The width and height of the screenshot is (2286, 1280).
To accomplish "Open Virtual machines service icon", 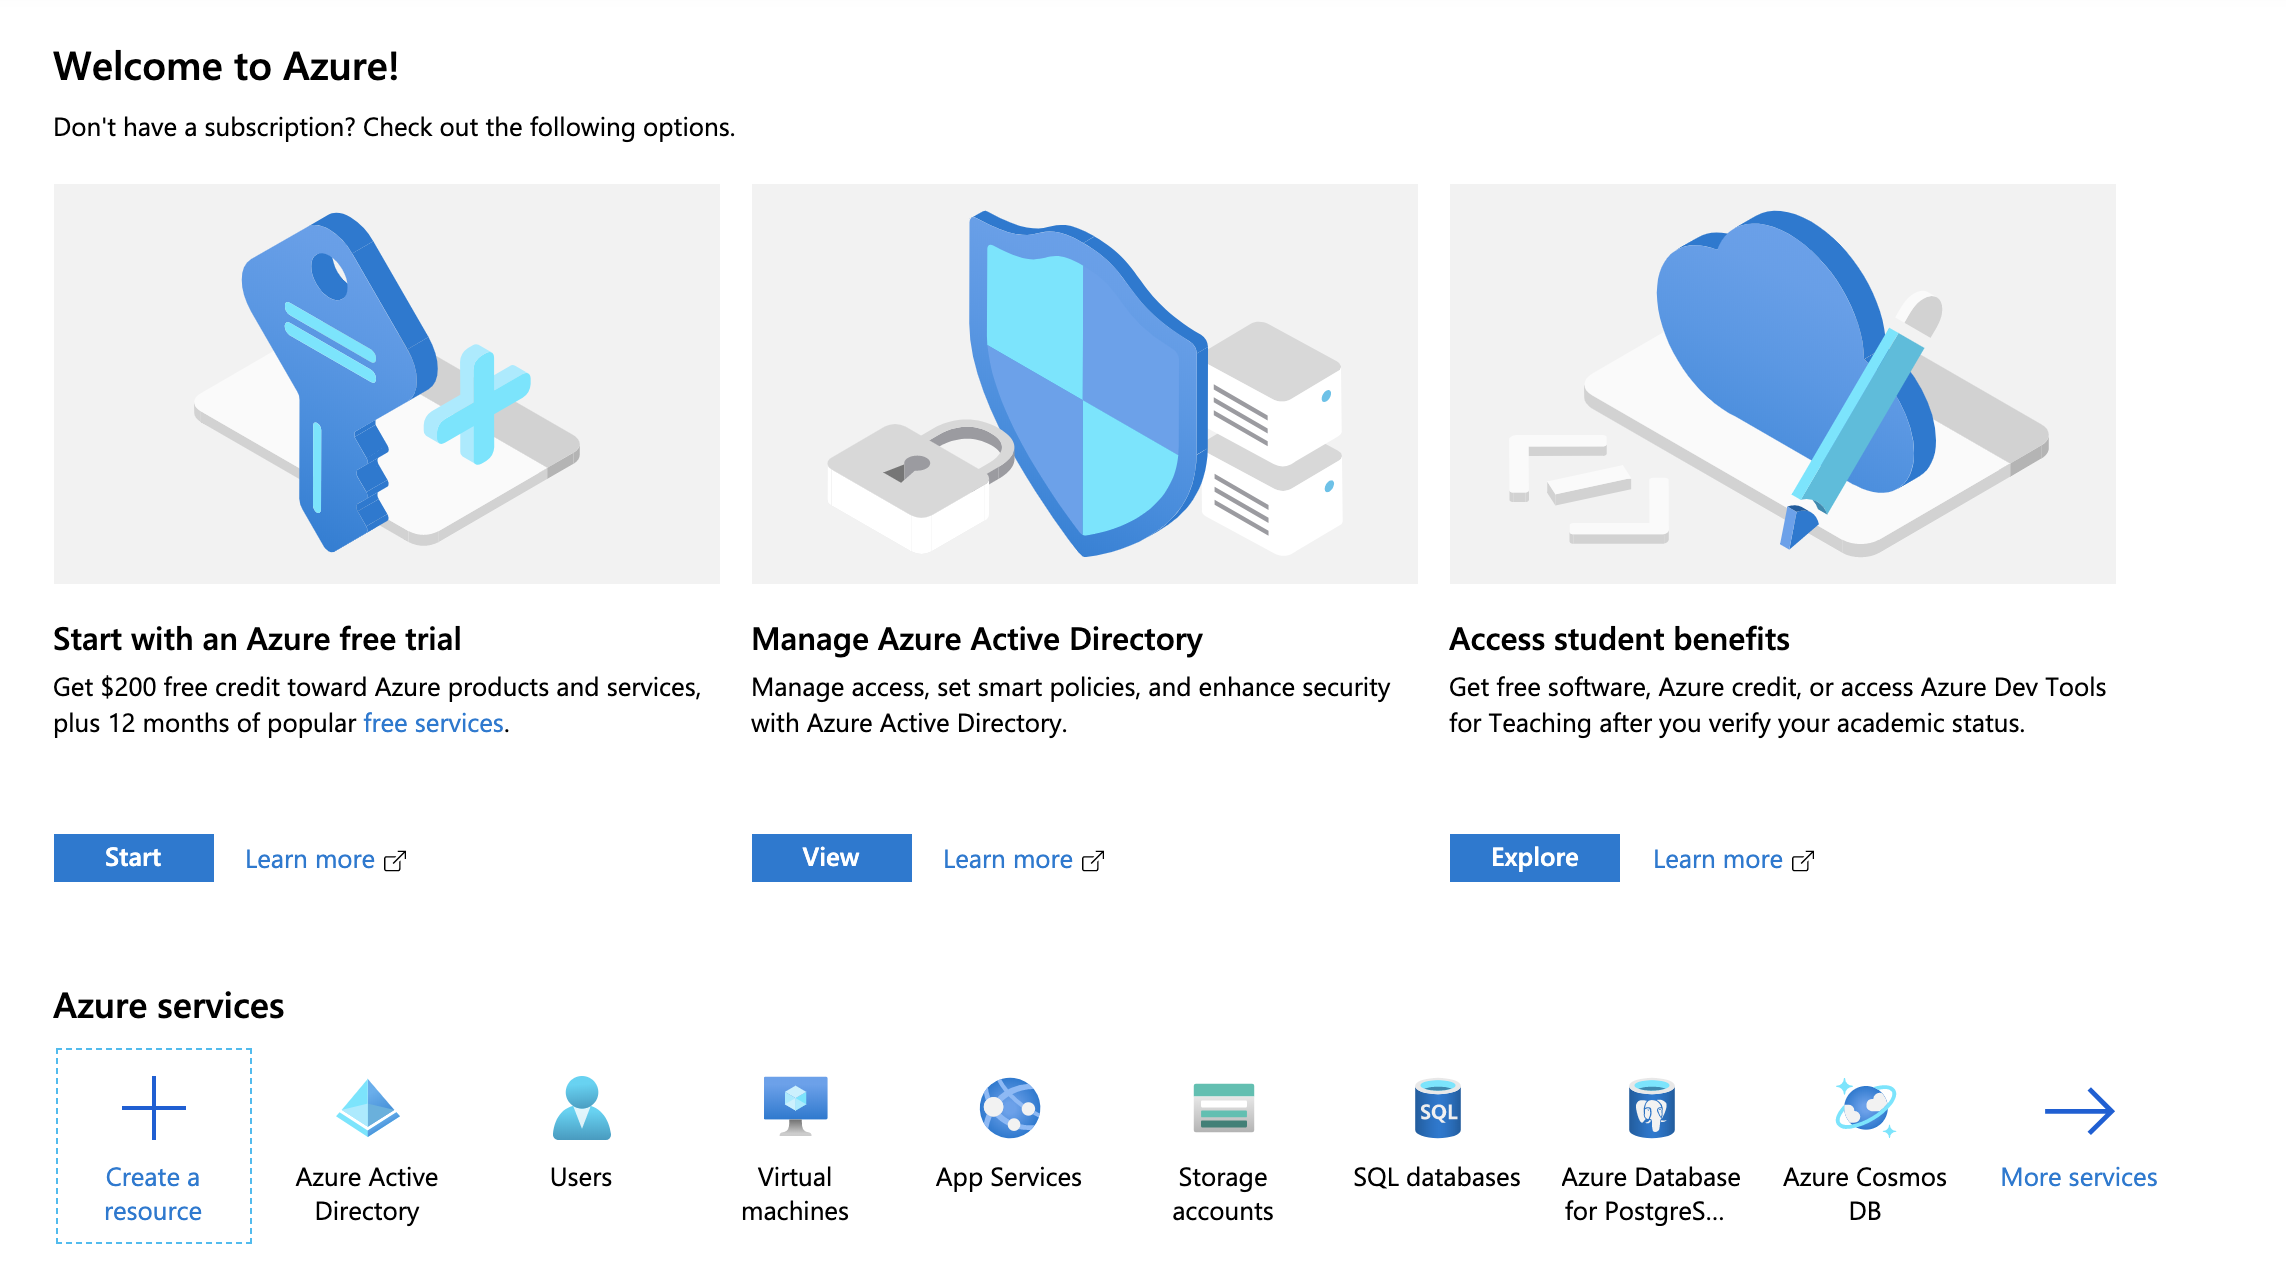I will [x=795, y=1106].
